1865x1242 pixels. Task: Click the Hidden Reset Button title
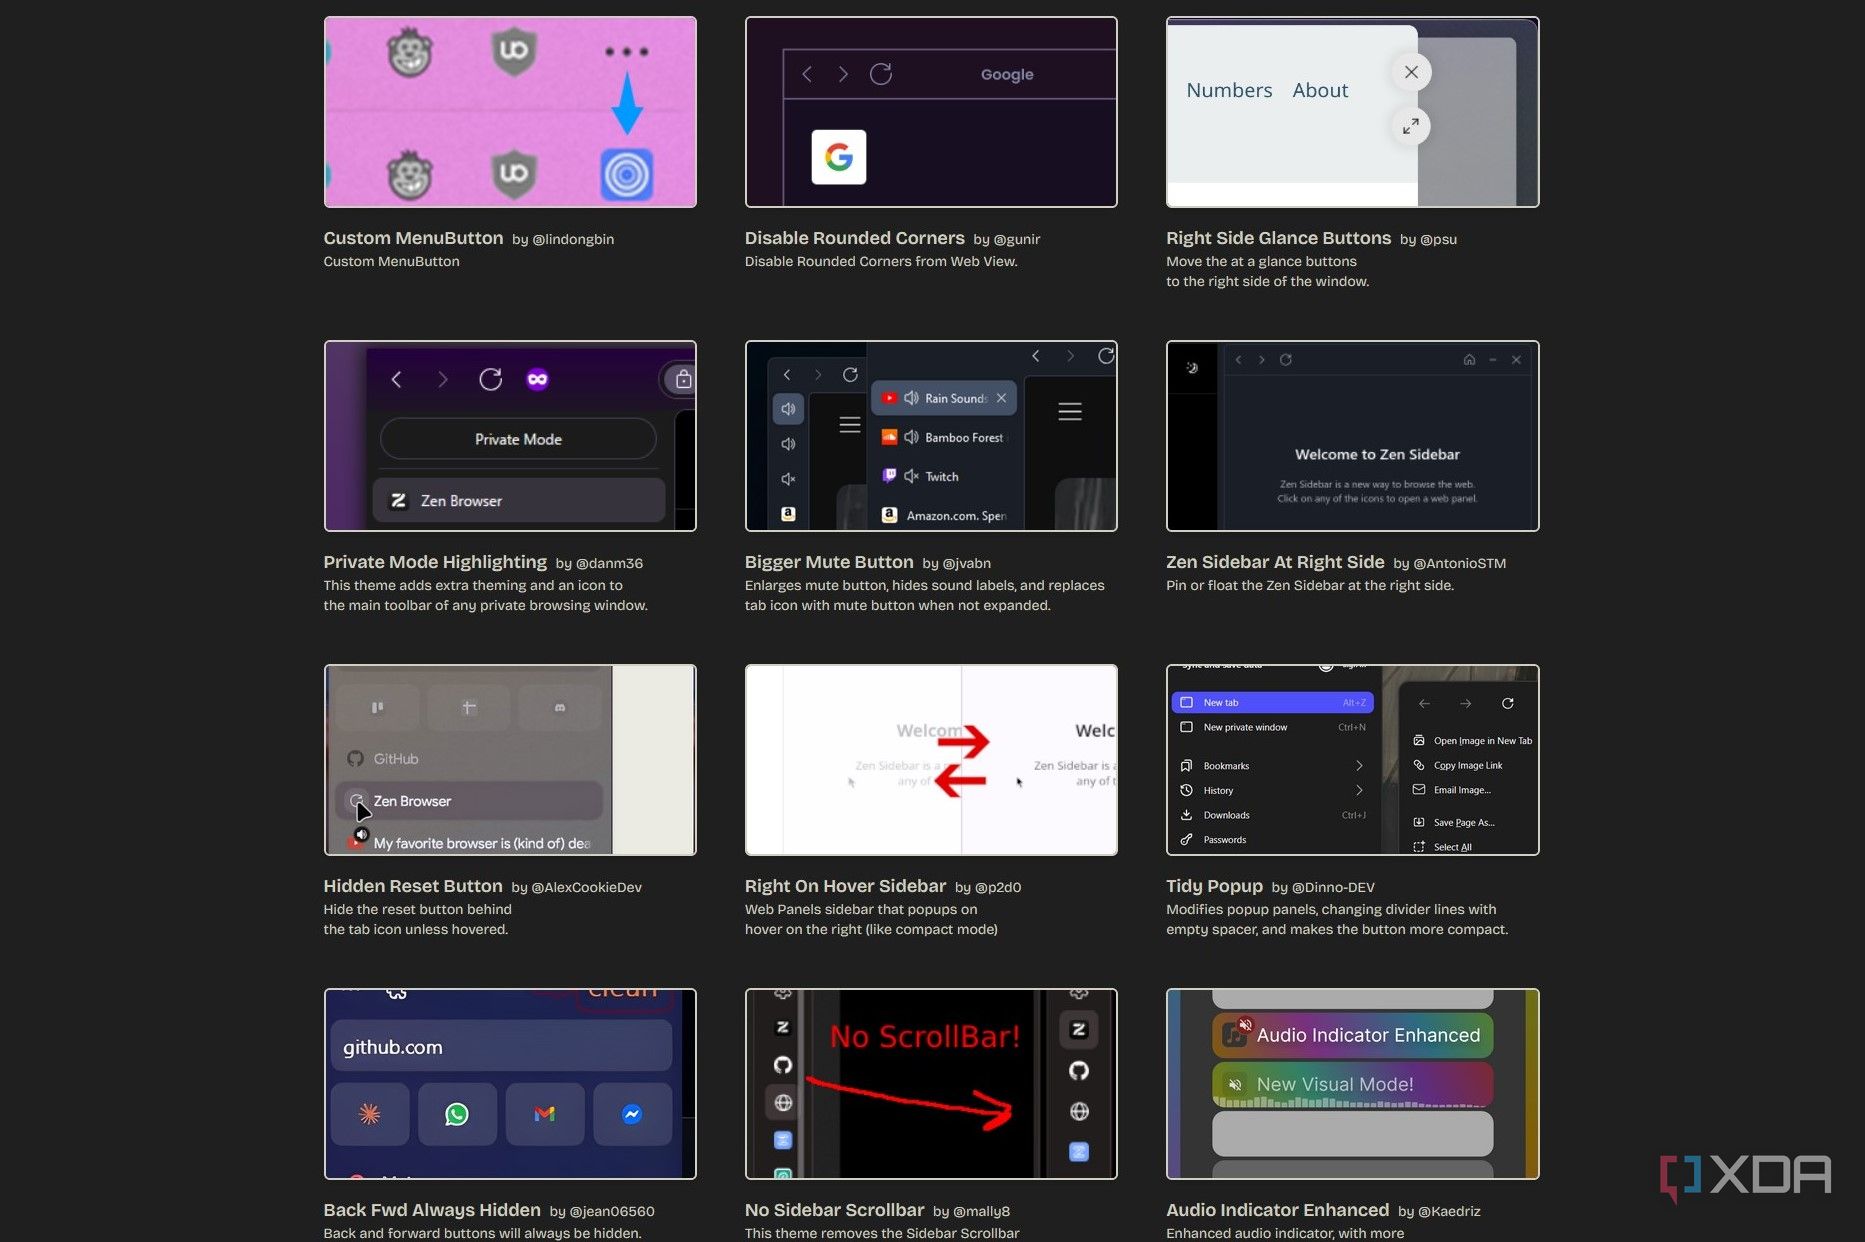tap(413, 886)
